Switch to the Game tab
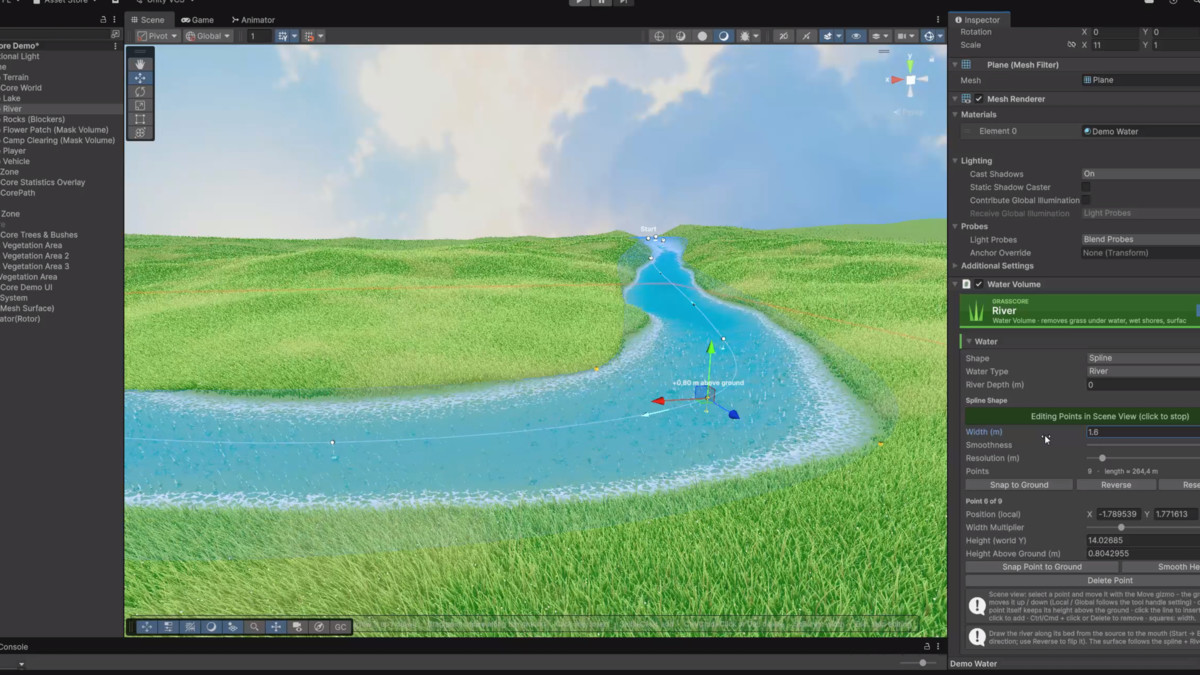1200x675 pixels. click(197, 20)
